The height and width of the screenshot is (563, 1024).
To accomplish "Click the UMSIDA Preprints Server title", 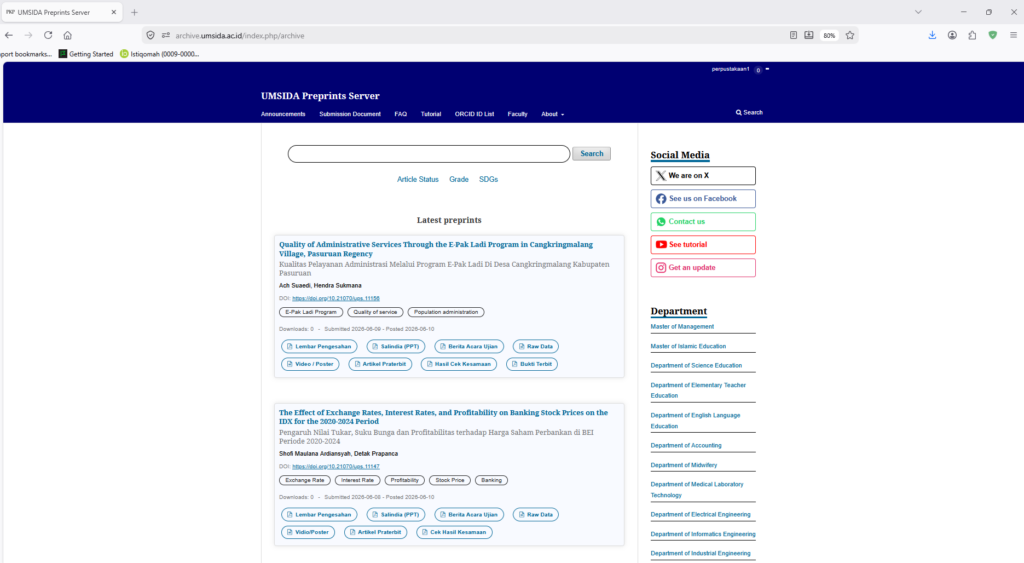I will (x=320, y=96).
